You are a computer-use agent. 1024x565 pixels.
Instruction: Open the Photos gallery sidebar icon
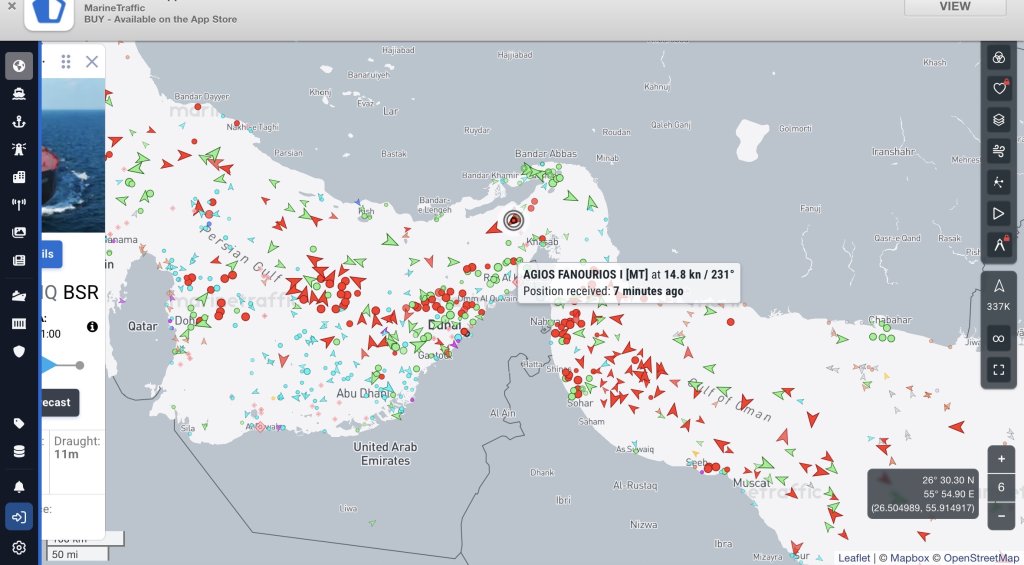pos(19,232)
